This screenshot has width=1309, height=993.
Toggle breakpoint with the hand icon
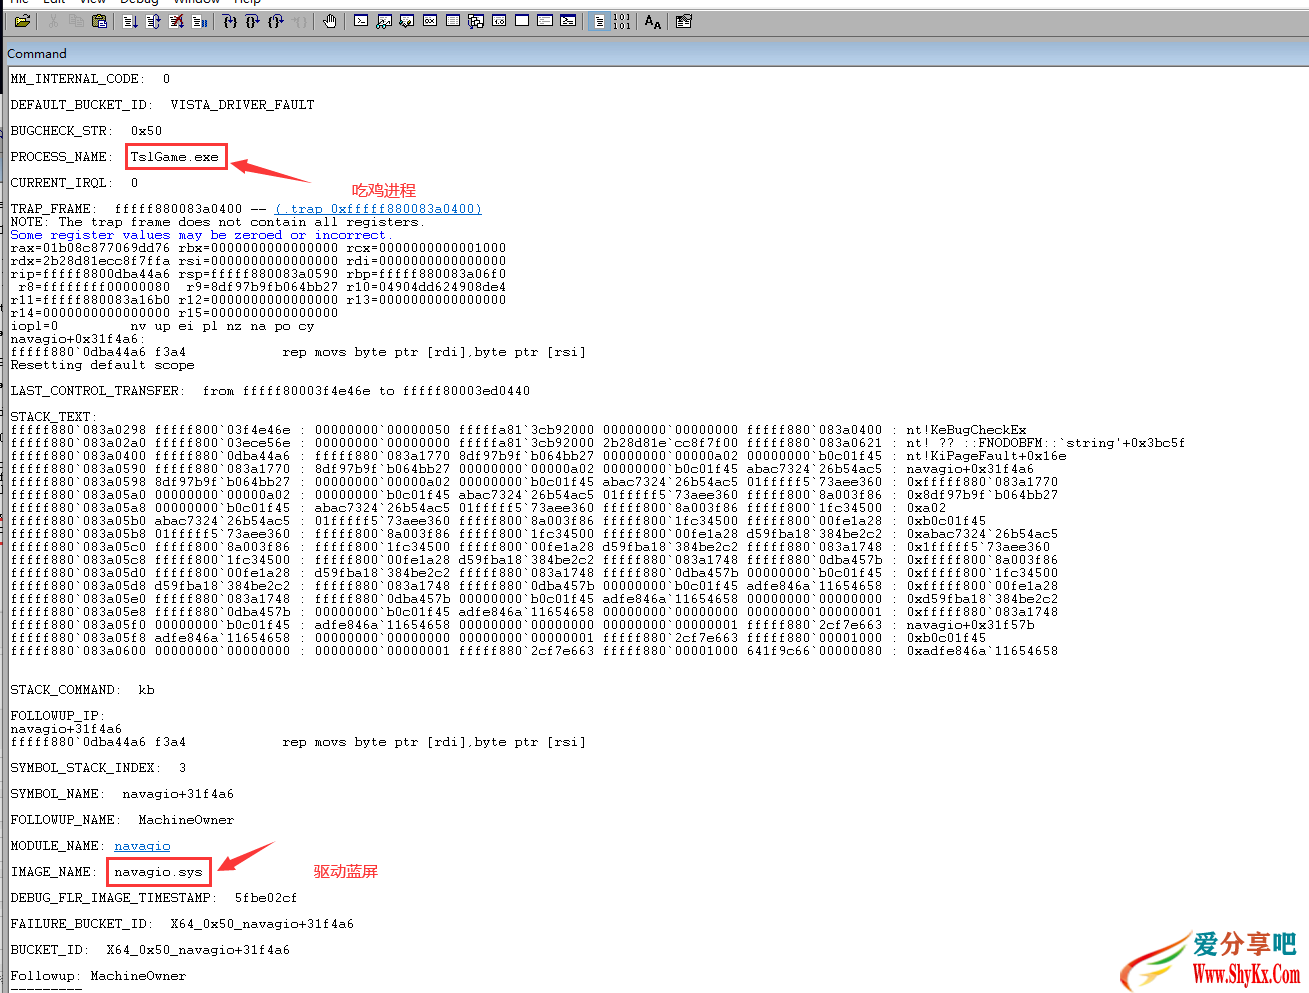tap(330, 21)
